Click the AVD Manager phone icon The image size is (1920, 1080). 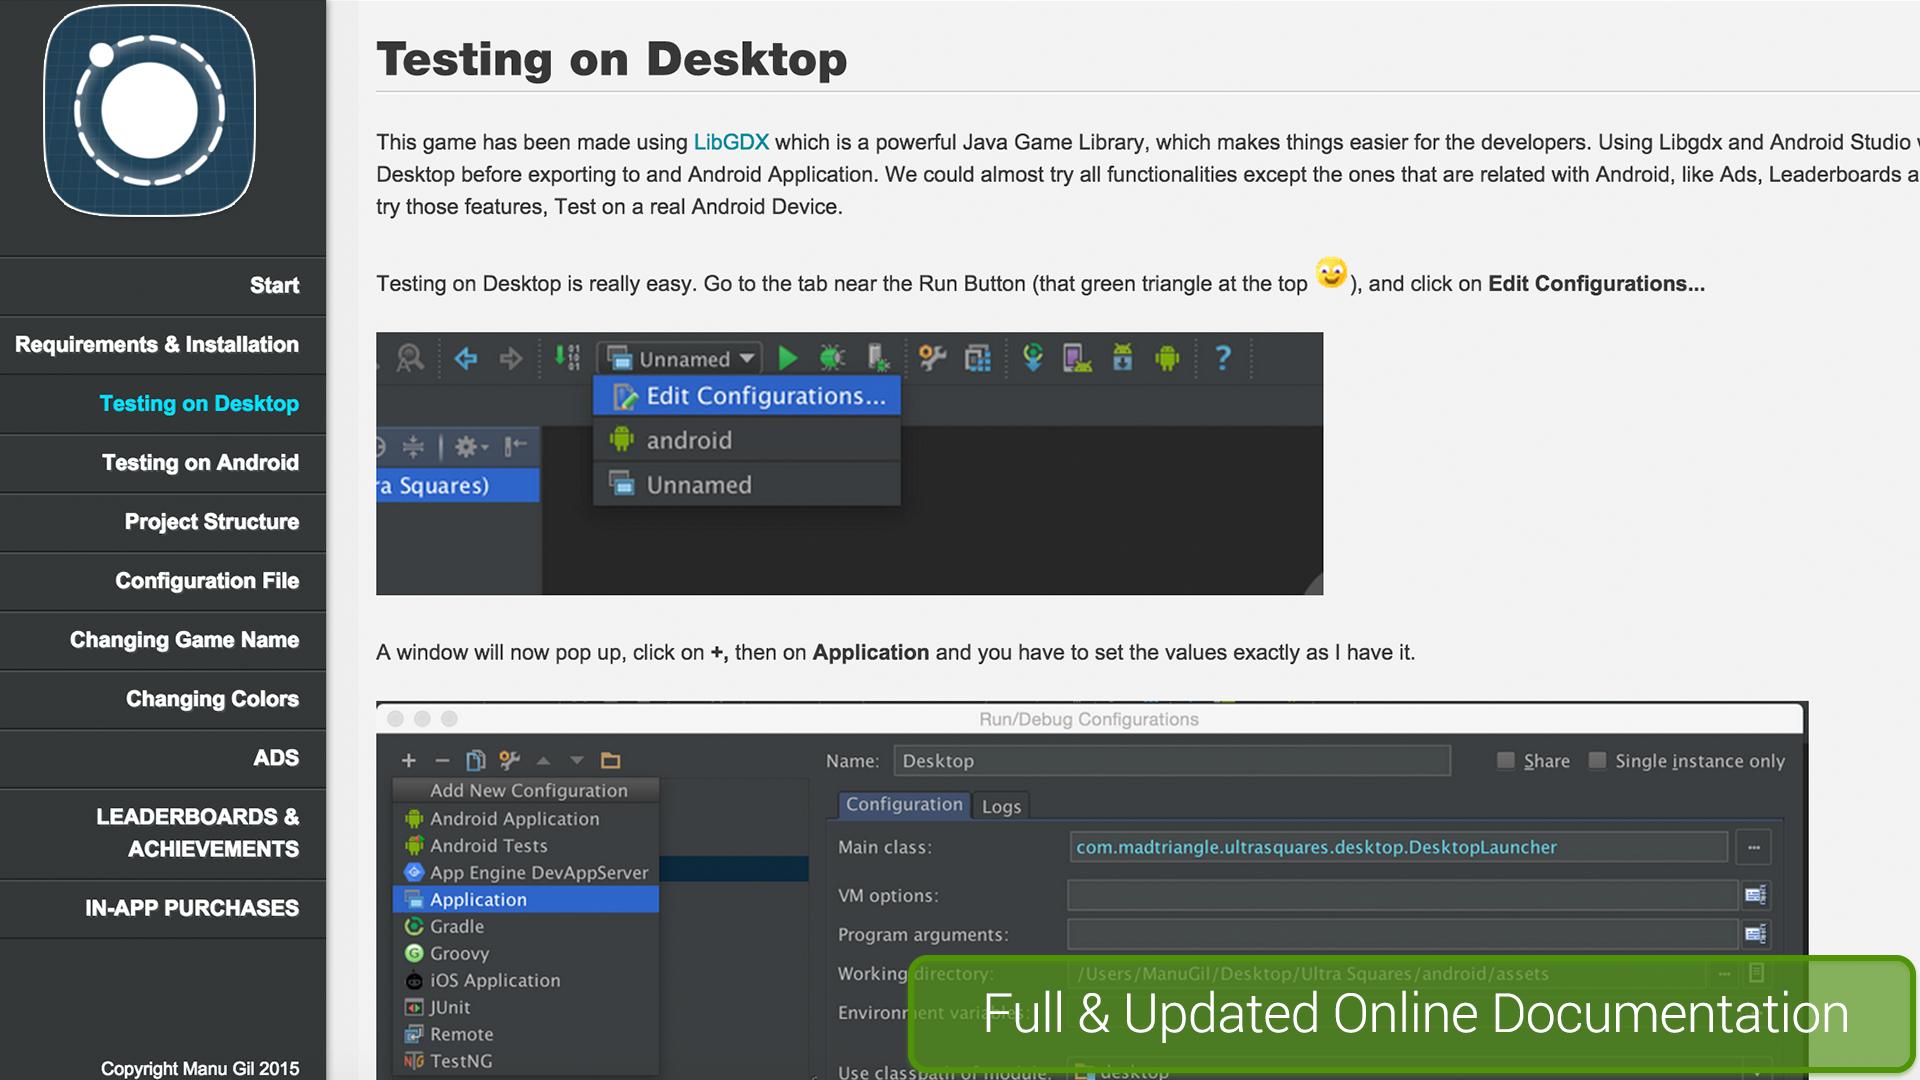pos(1077,358)
